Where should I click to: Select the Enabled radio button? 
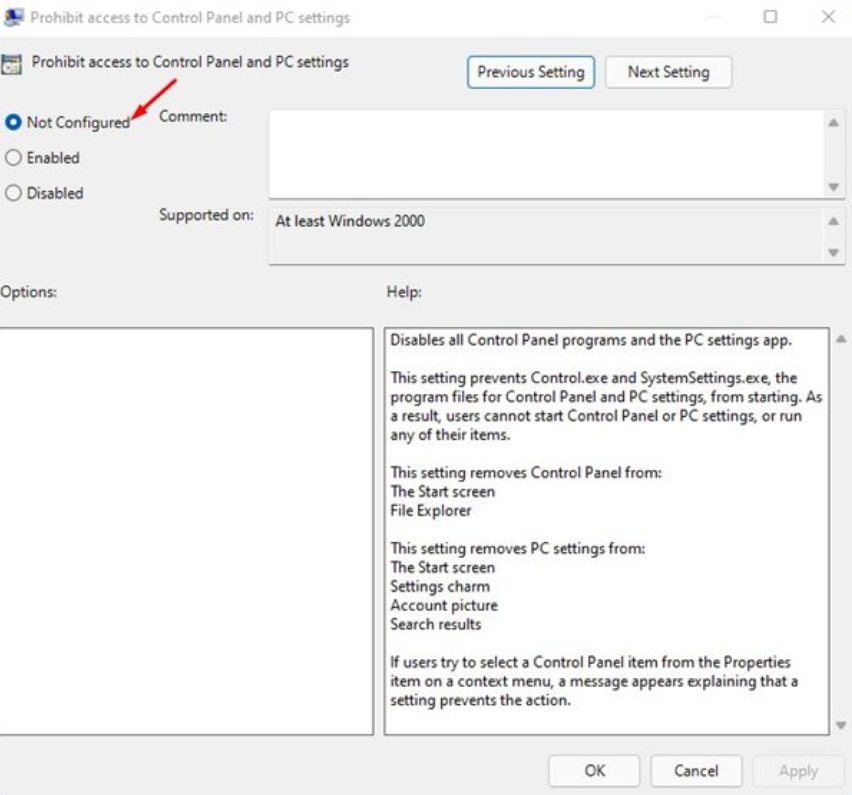click(x=13, y=158)
